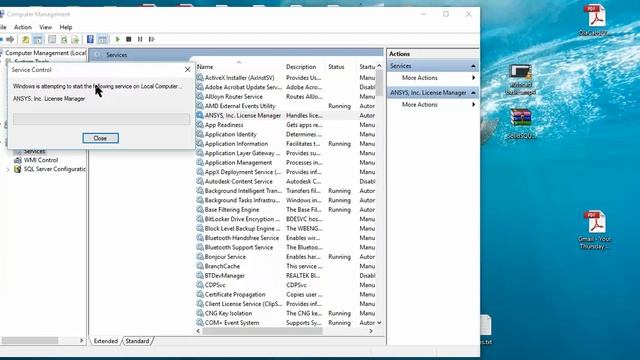Screen dimensions: 640x360
Task: Open the Action menu
Action: pos(22,27)
